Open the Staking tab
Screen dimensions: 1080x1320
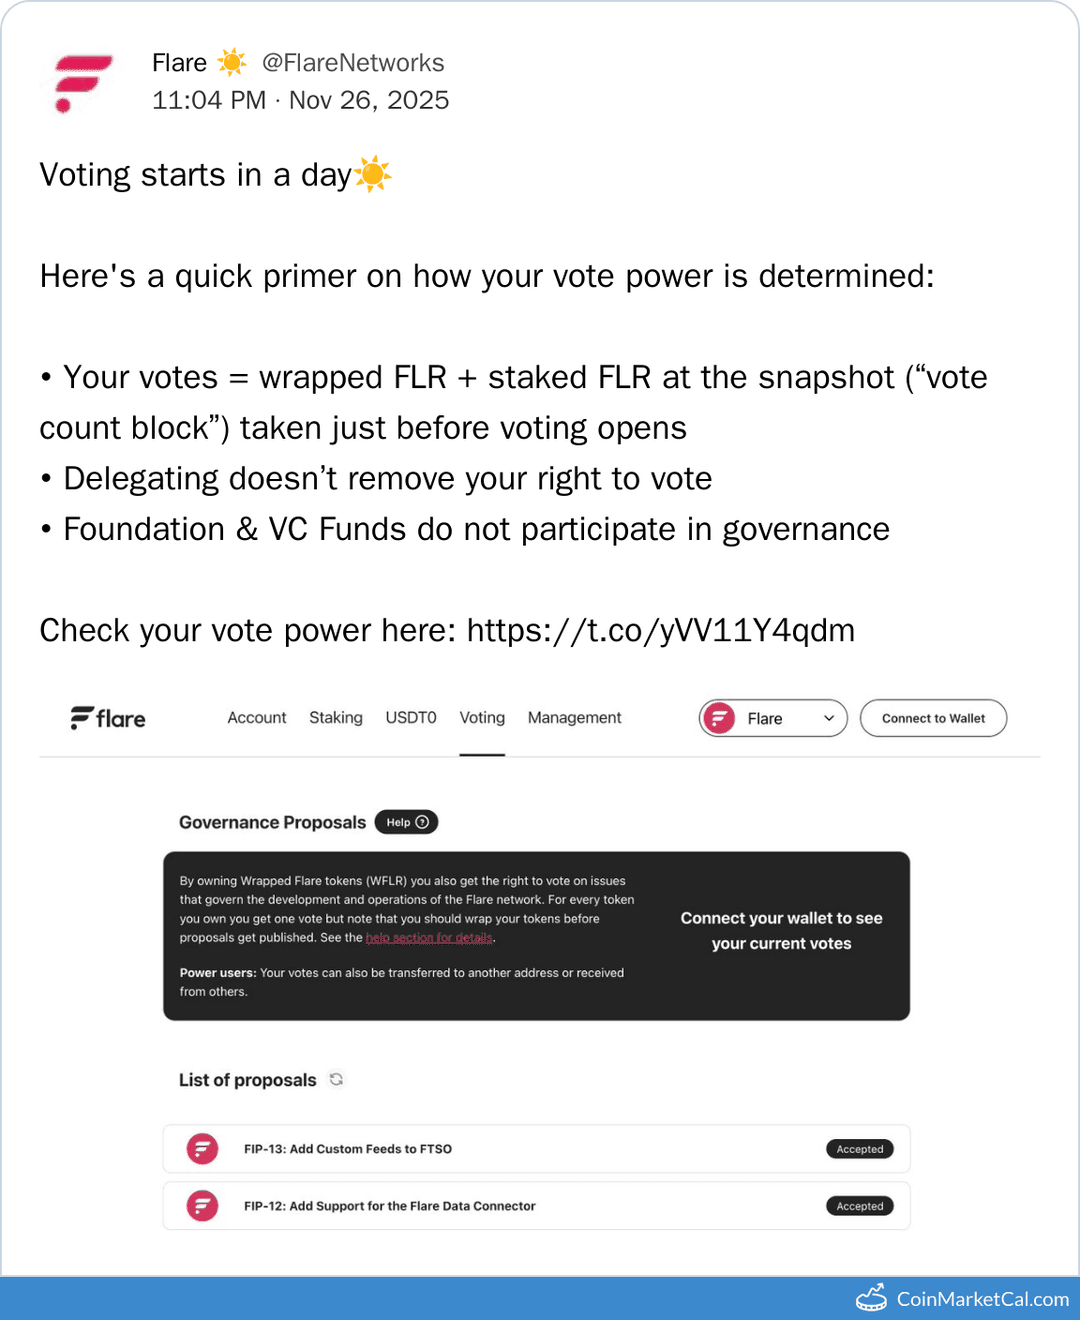(336, 718)
